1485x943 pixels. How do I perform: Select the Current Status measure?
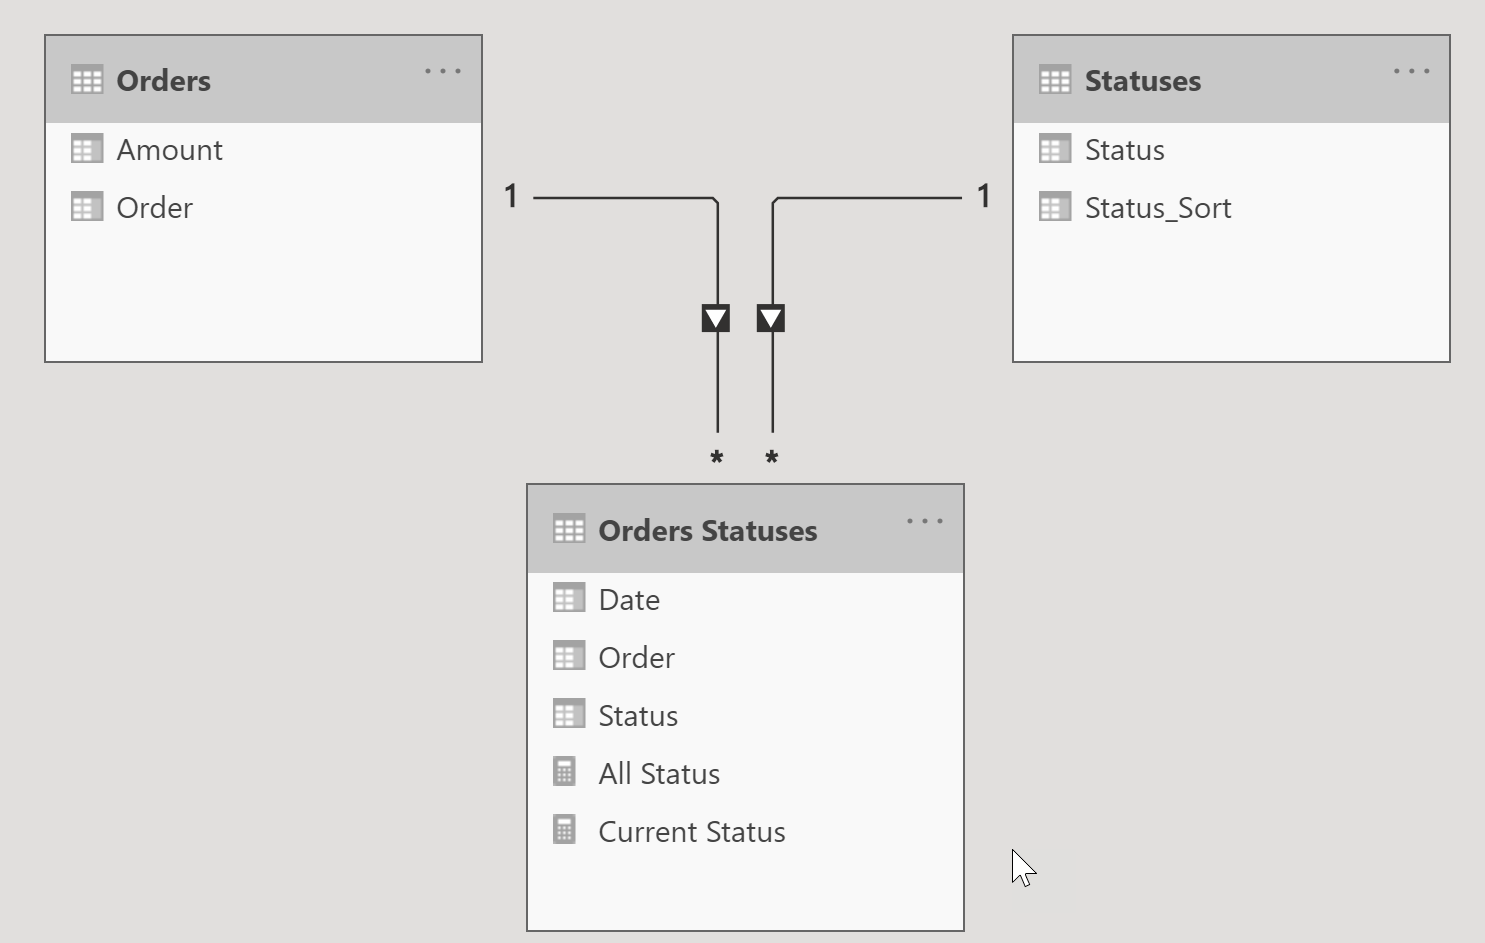[691, 831]
